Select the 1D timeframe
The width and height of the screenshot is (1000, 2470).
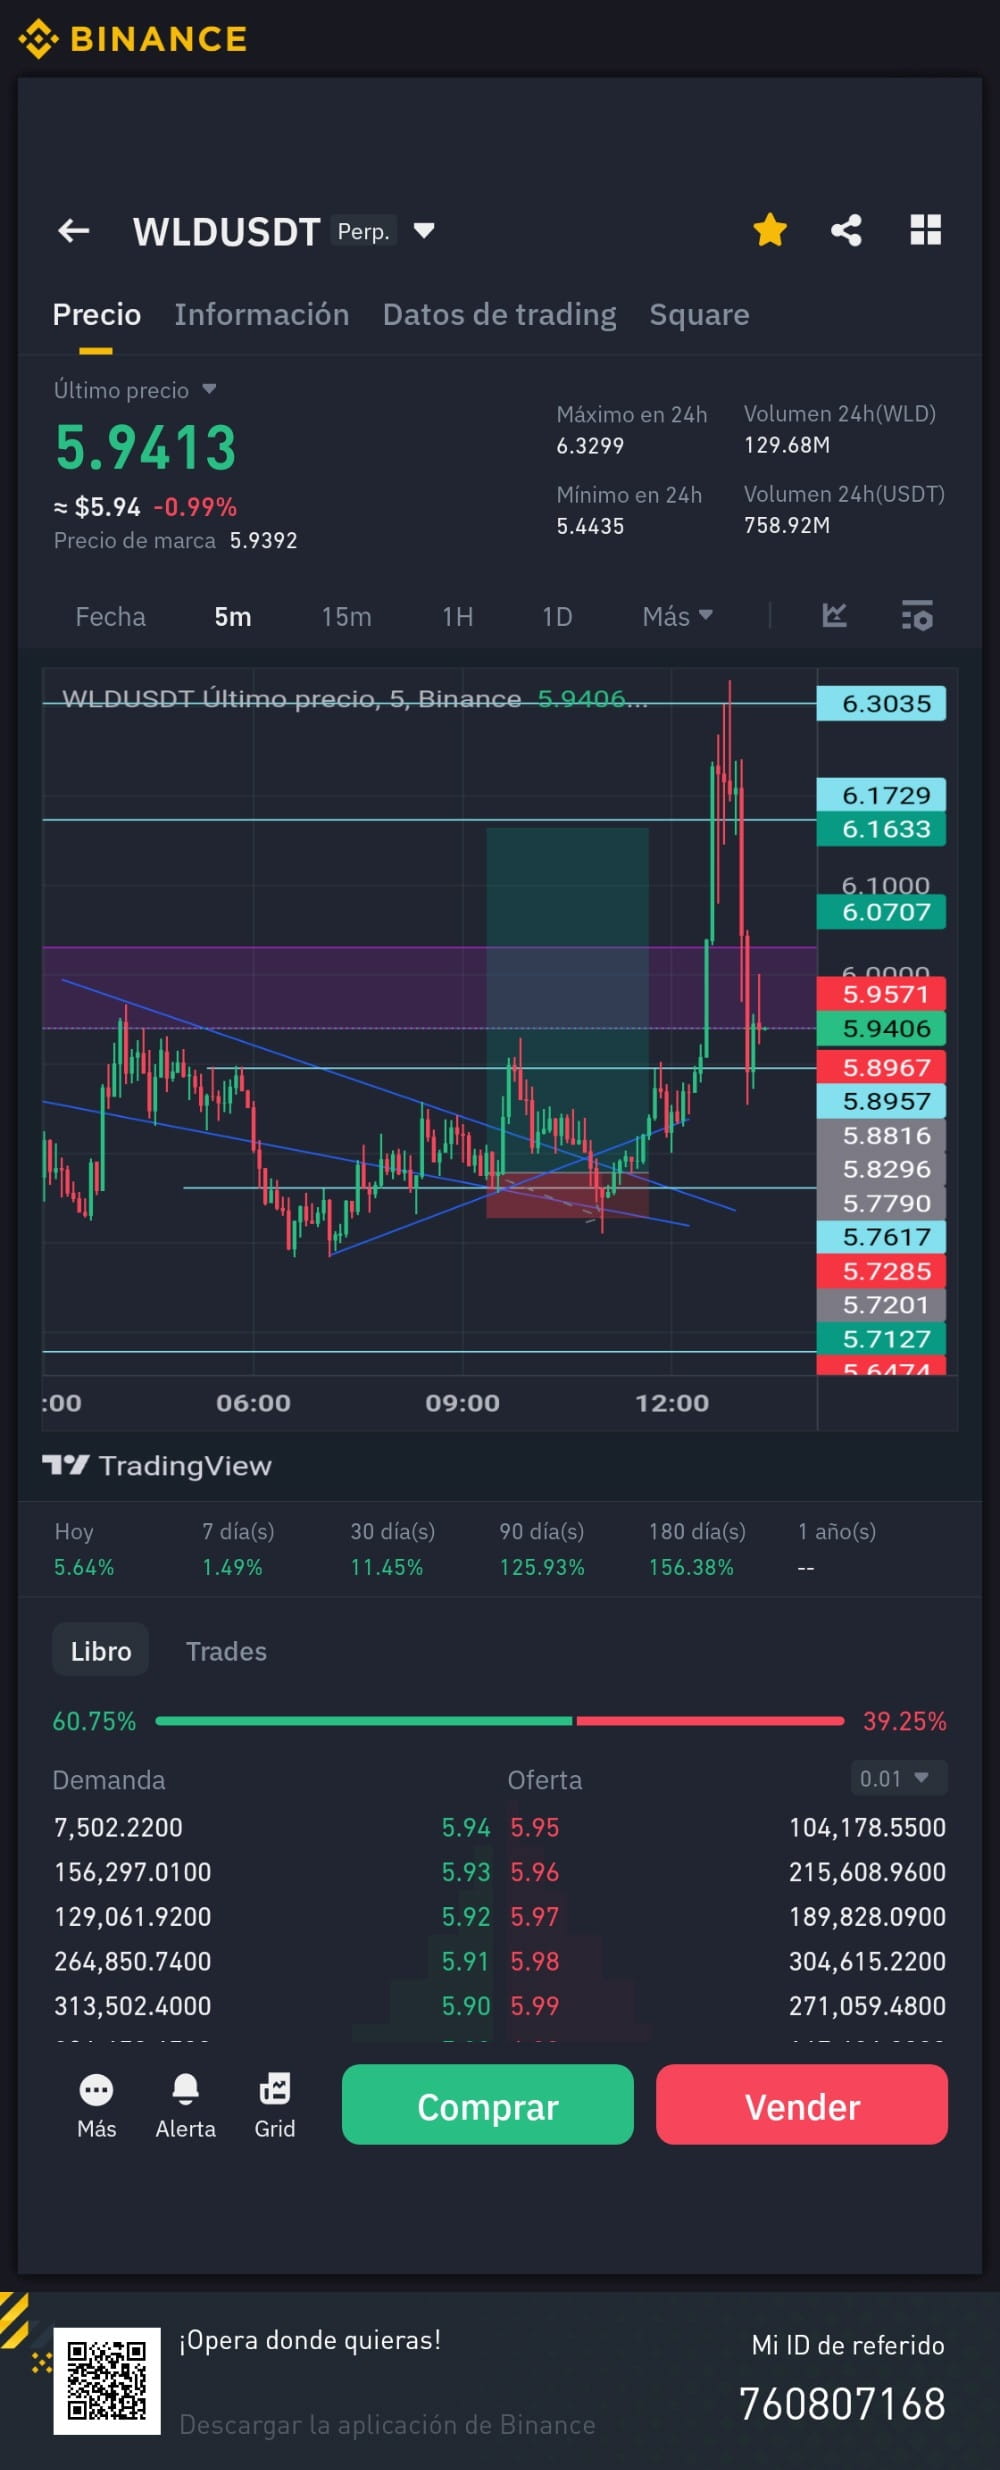557,616
